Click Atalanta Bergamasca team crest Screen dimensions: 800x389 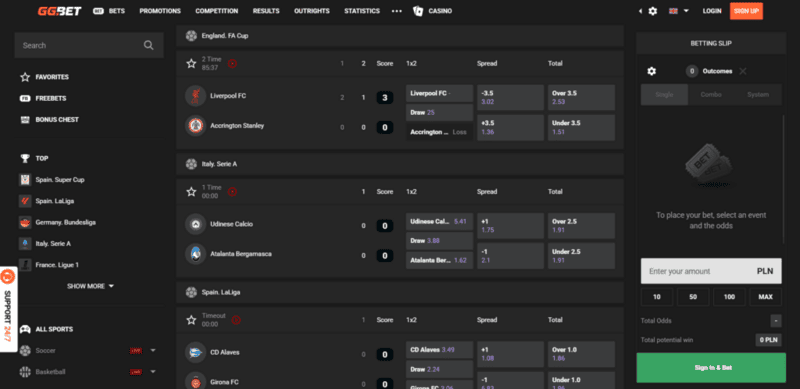(x=195, y=254)
